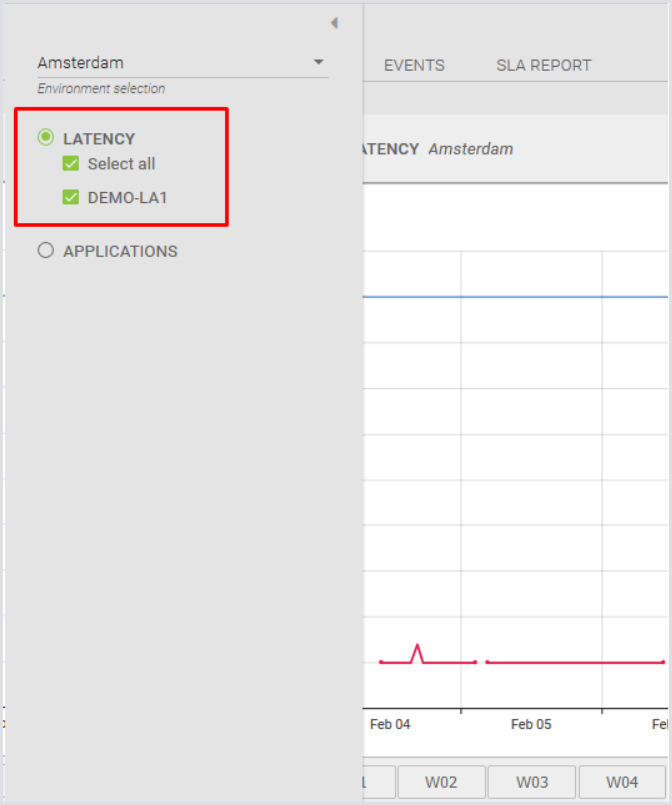Choose the W02 week button
The image size is (672, 805).
(x=441, y=782)
